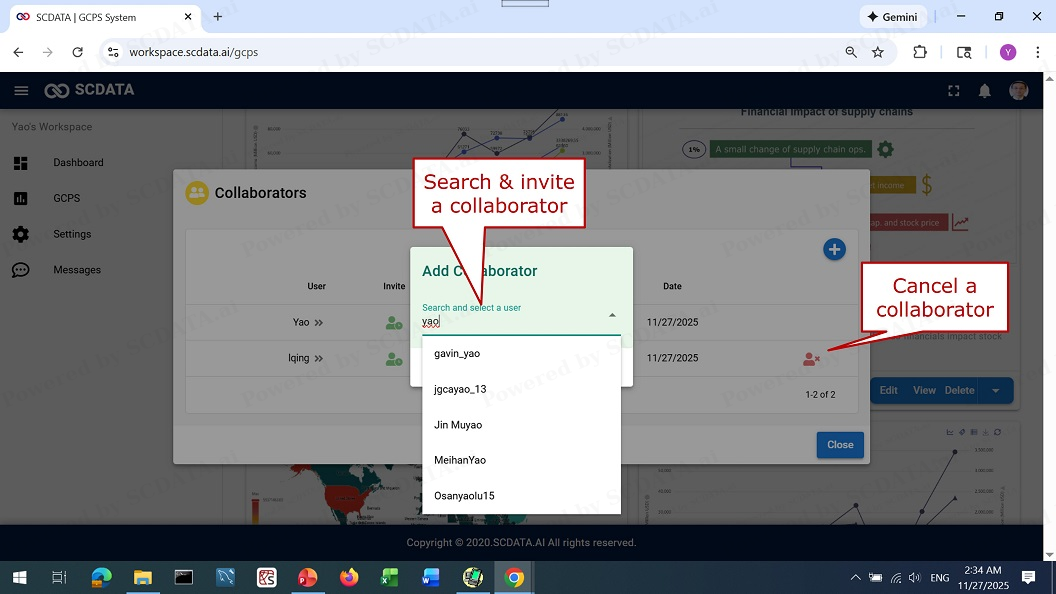Viewport: 1056px width, 594px height.
Task: Open the notifications bell
Action: click(984, 91)
